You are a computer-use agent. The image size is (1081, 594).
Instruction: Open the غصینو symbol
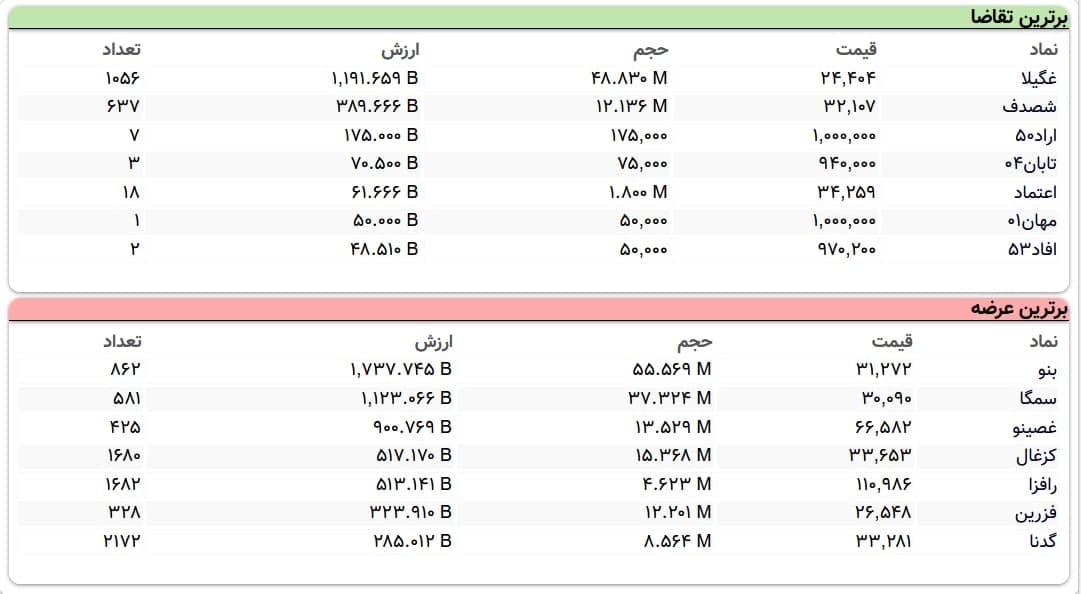[x=1036, y=428]
